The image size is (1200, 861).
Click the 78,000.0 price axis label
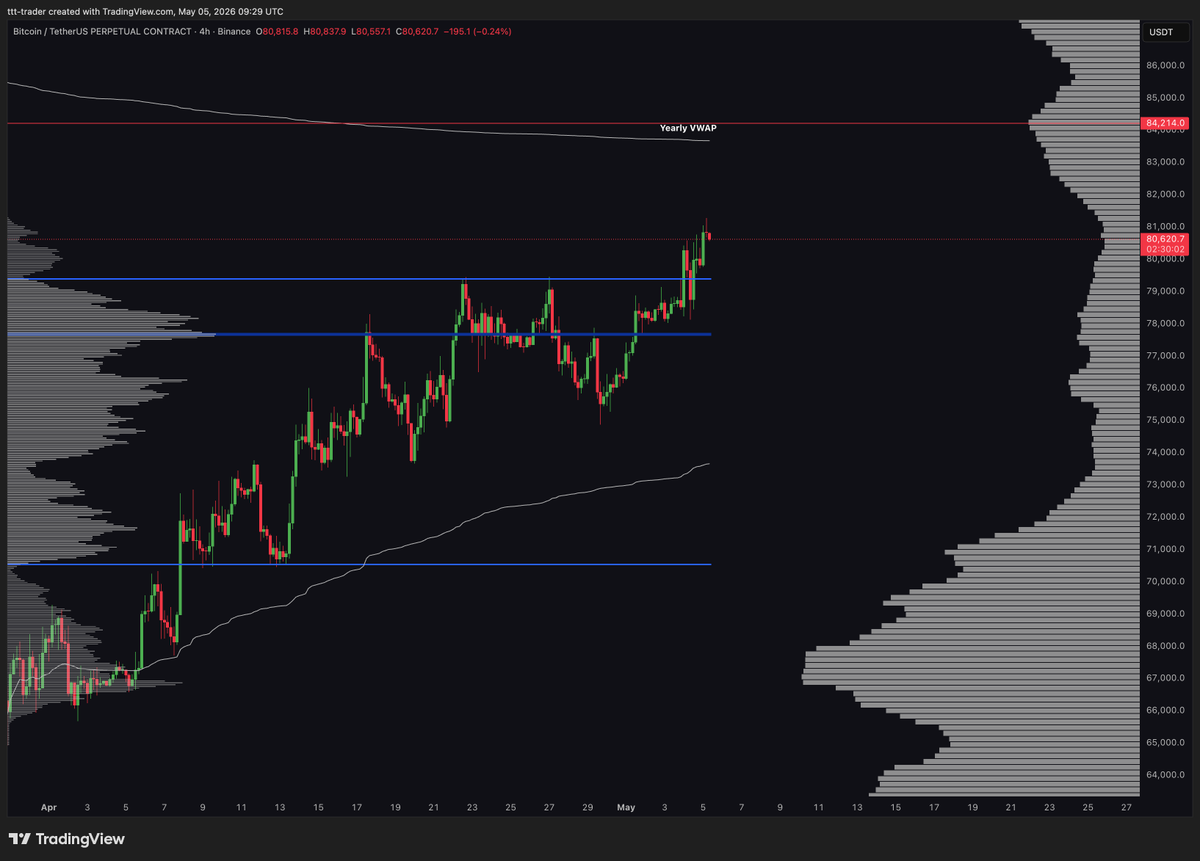[x=1166, y=323]
